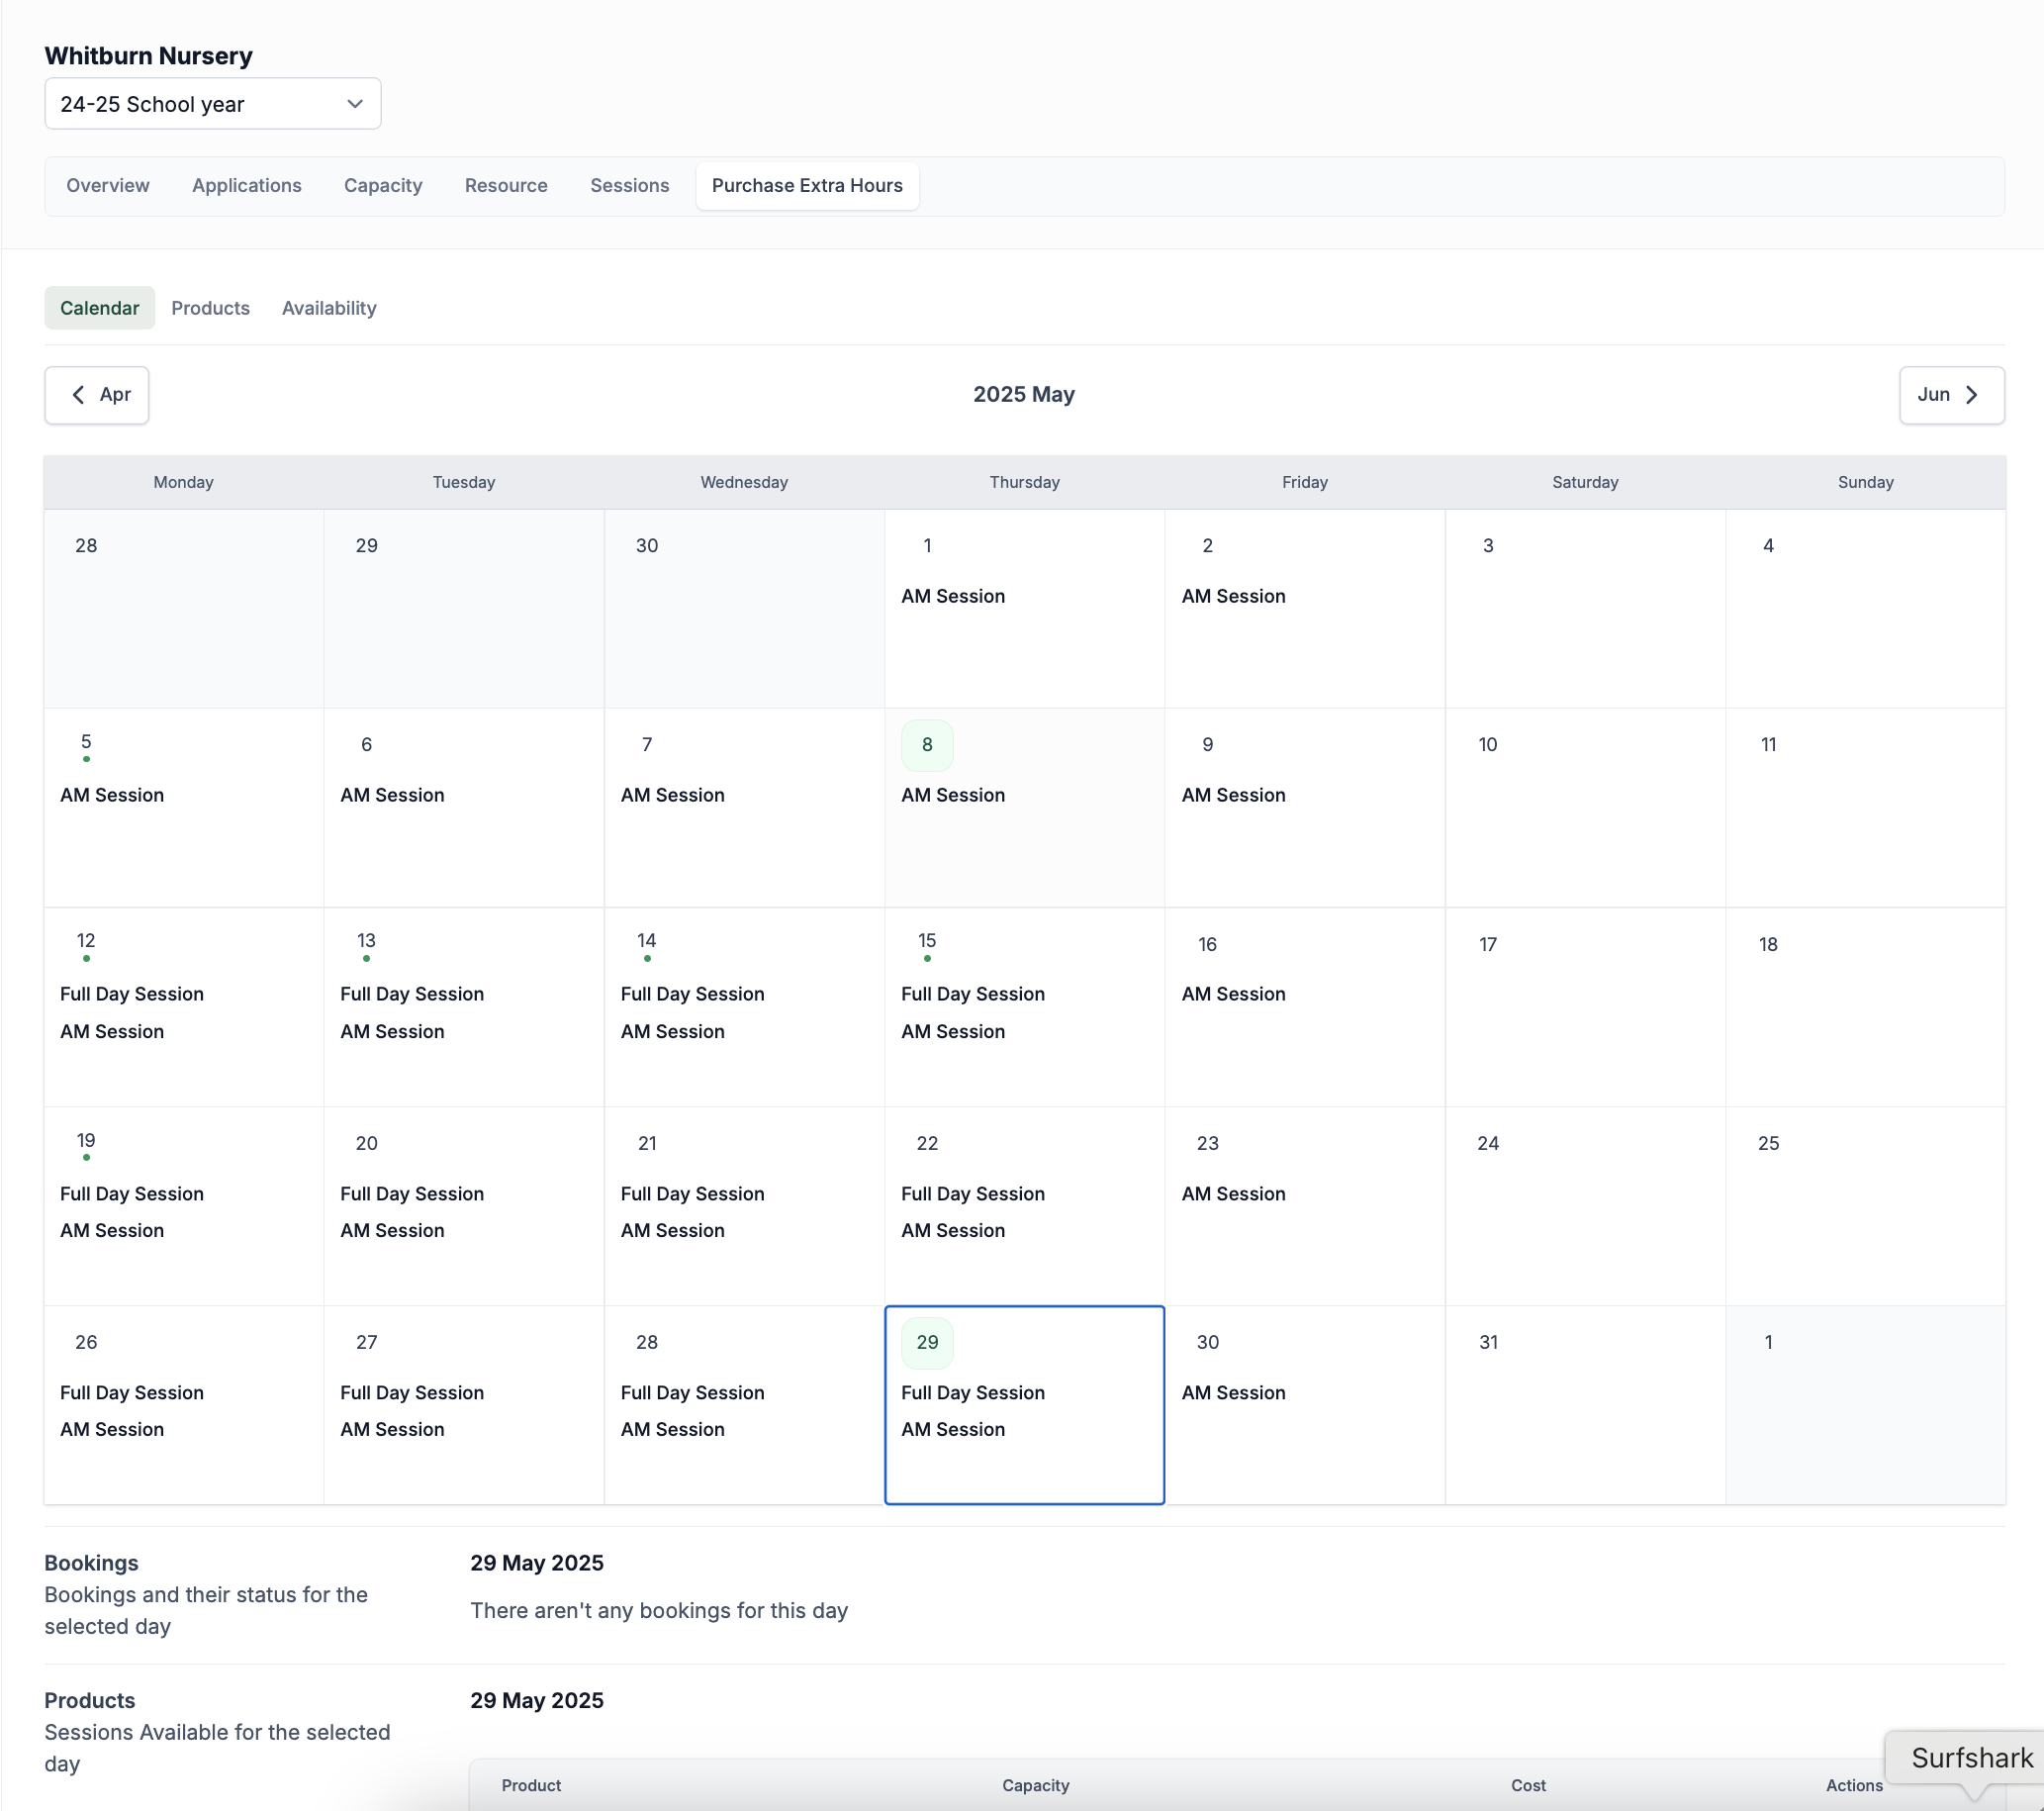
Task: Open the Resource tab
Action: pos(506,186)
